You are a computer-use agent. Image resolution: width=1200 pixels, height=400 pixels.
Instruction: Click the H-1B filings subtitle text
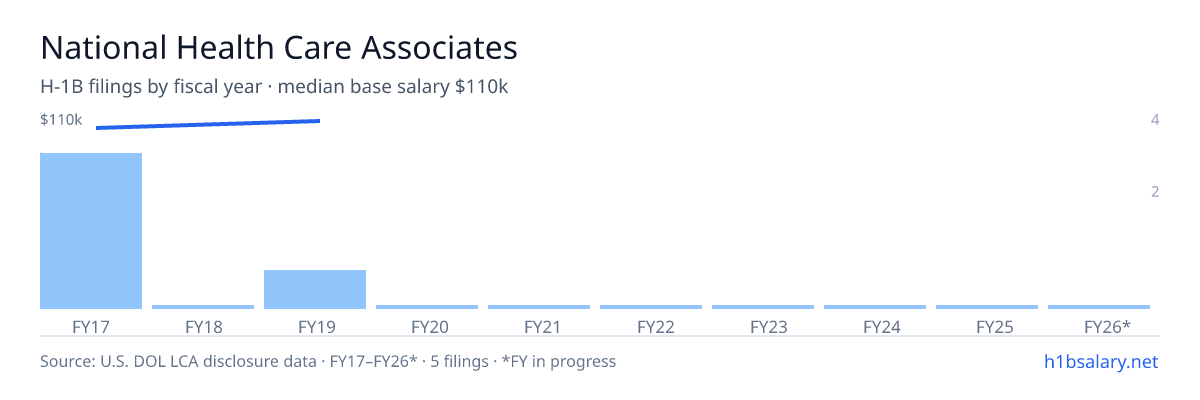click(x=274, y=87)
